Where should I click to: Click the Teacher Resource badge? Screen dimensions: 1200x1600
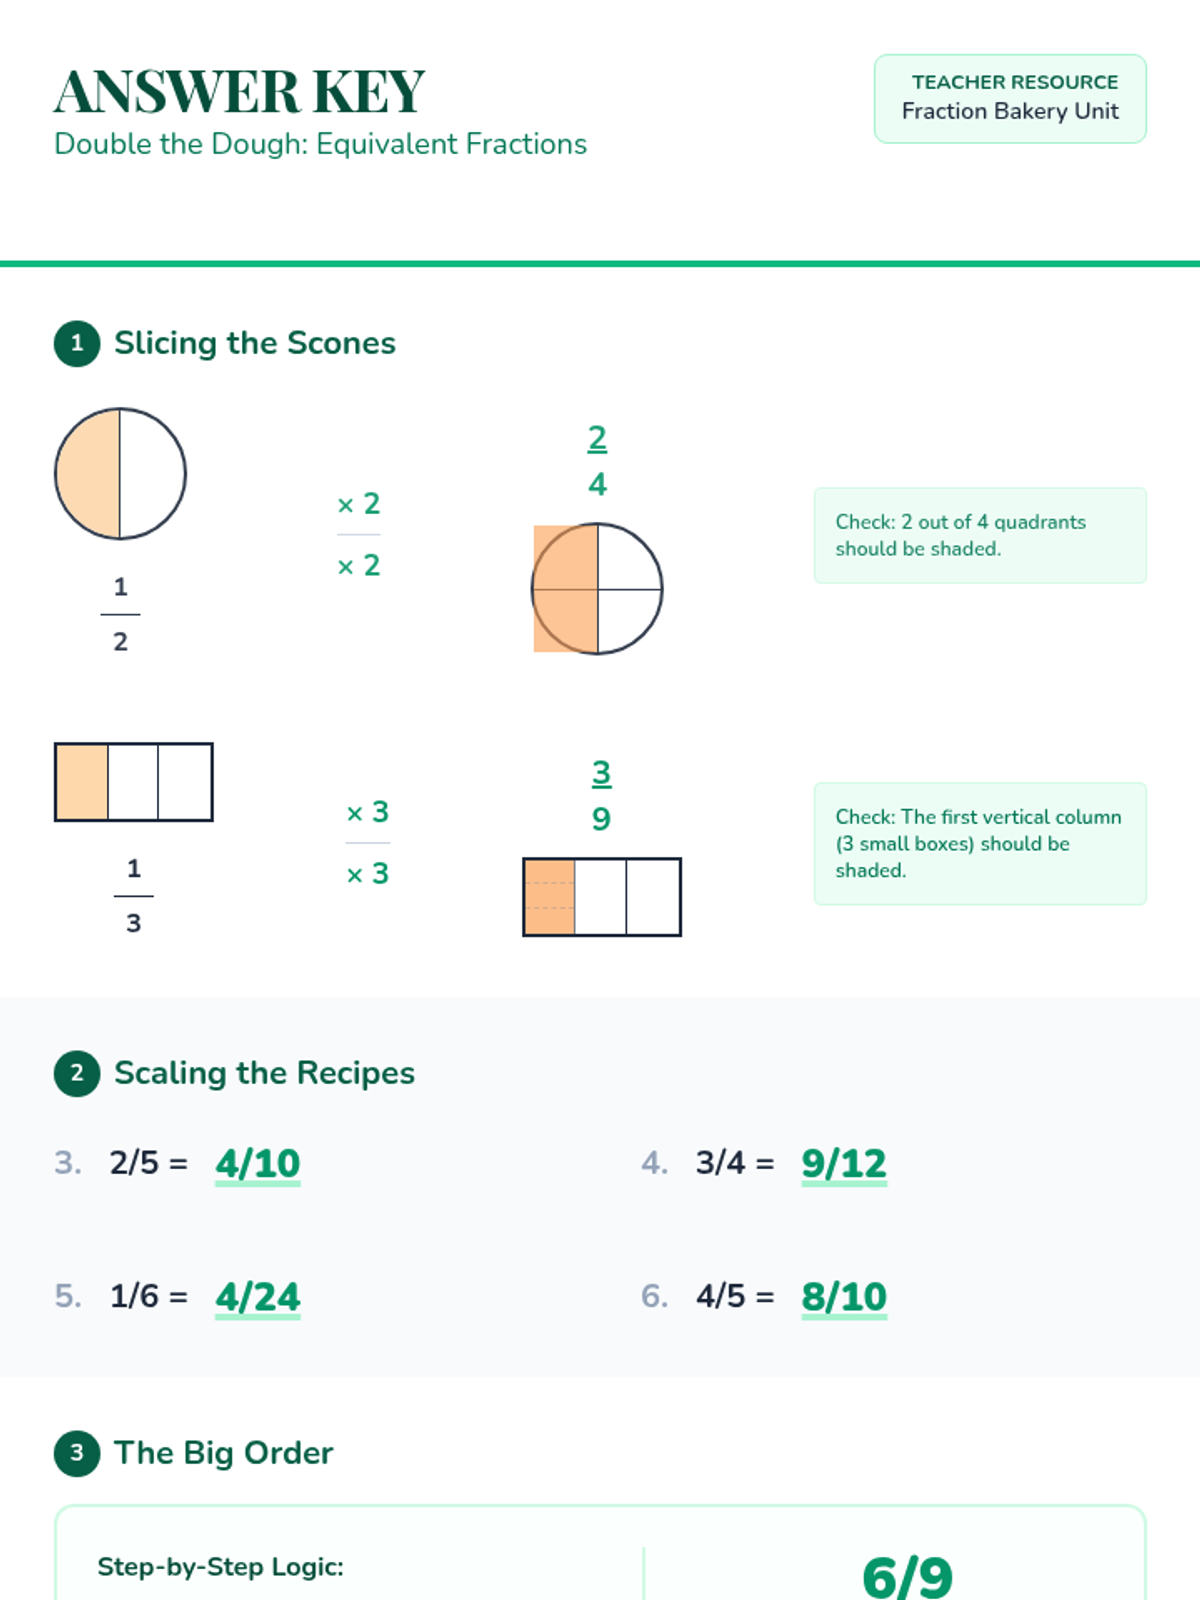pyautogui.click(x=1010, y=98)
